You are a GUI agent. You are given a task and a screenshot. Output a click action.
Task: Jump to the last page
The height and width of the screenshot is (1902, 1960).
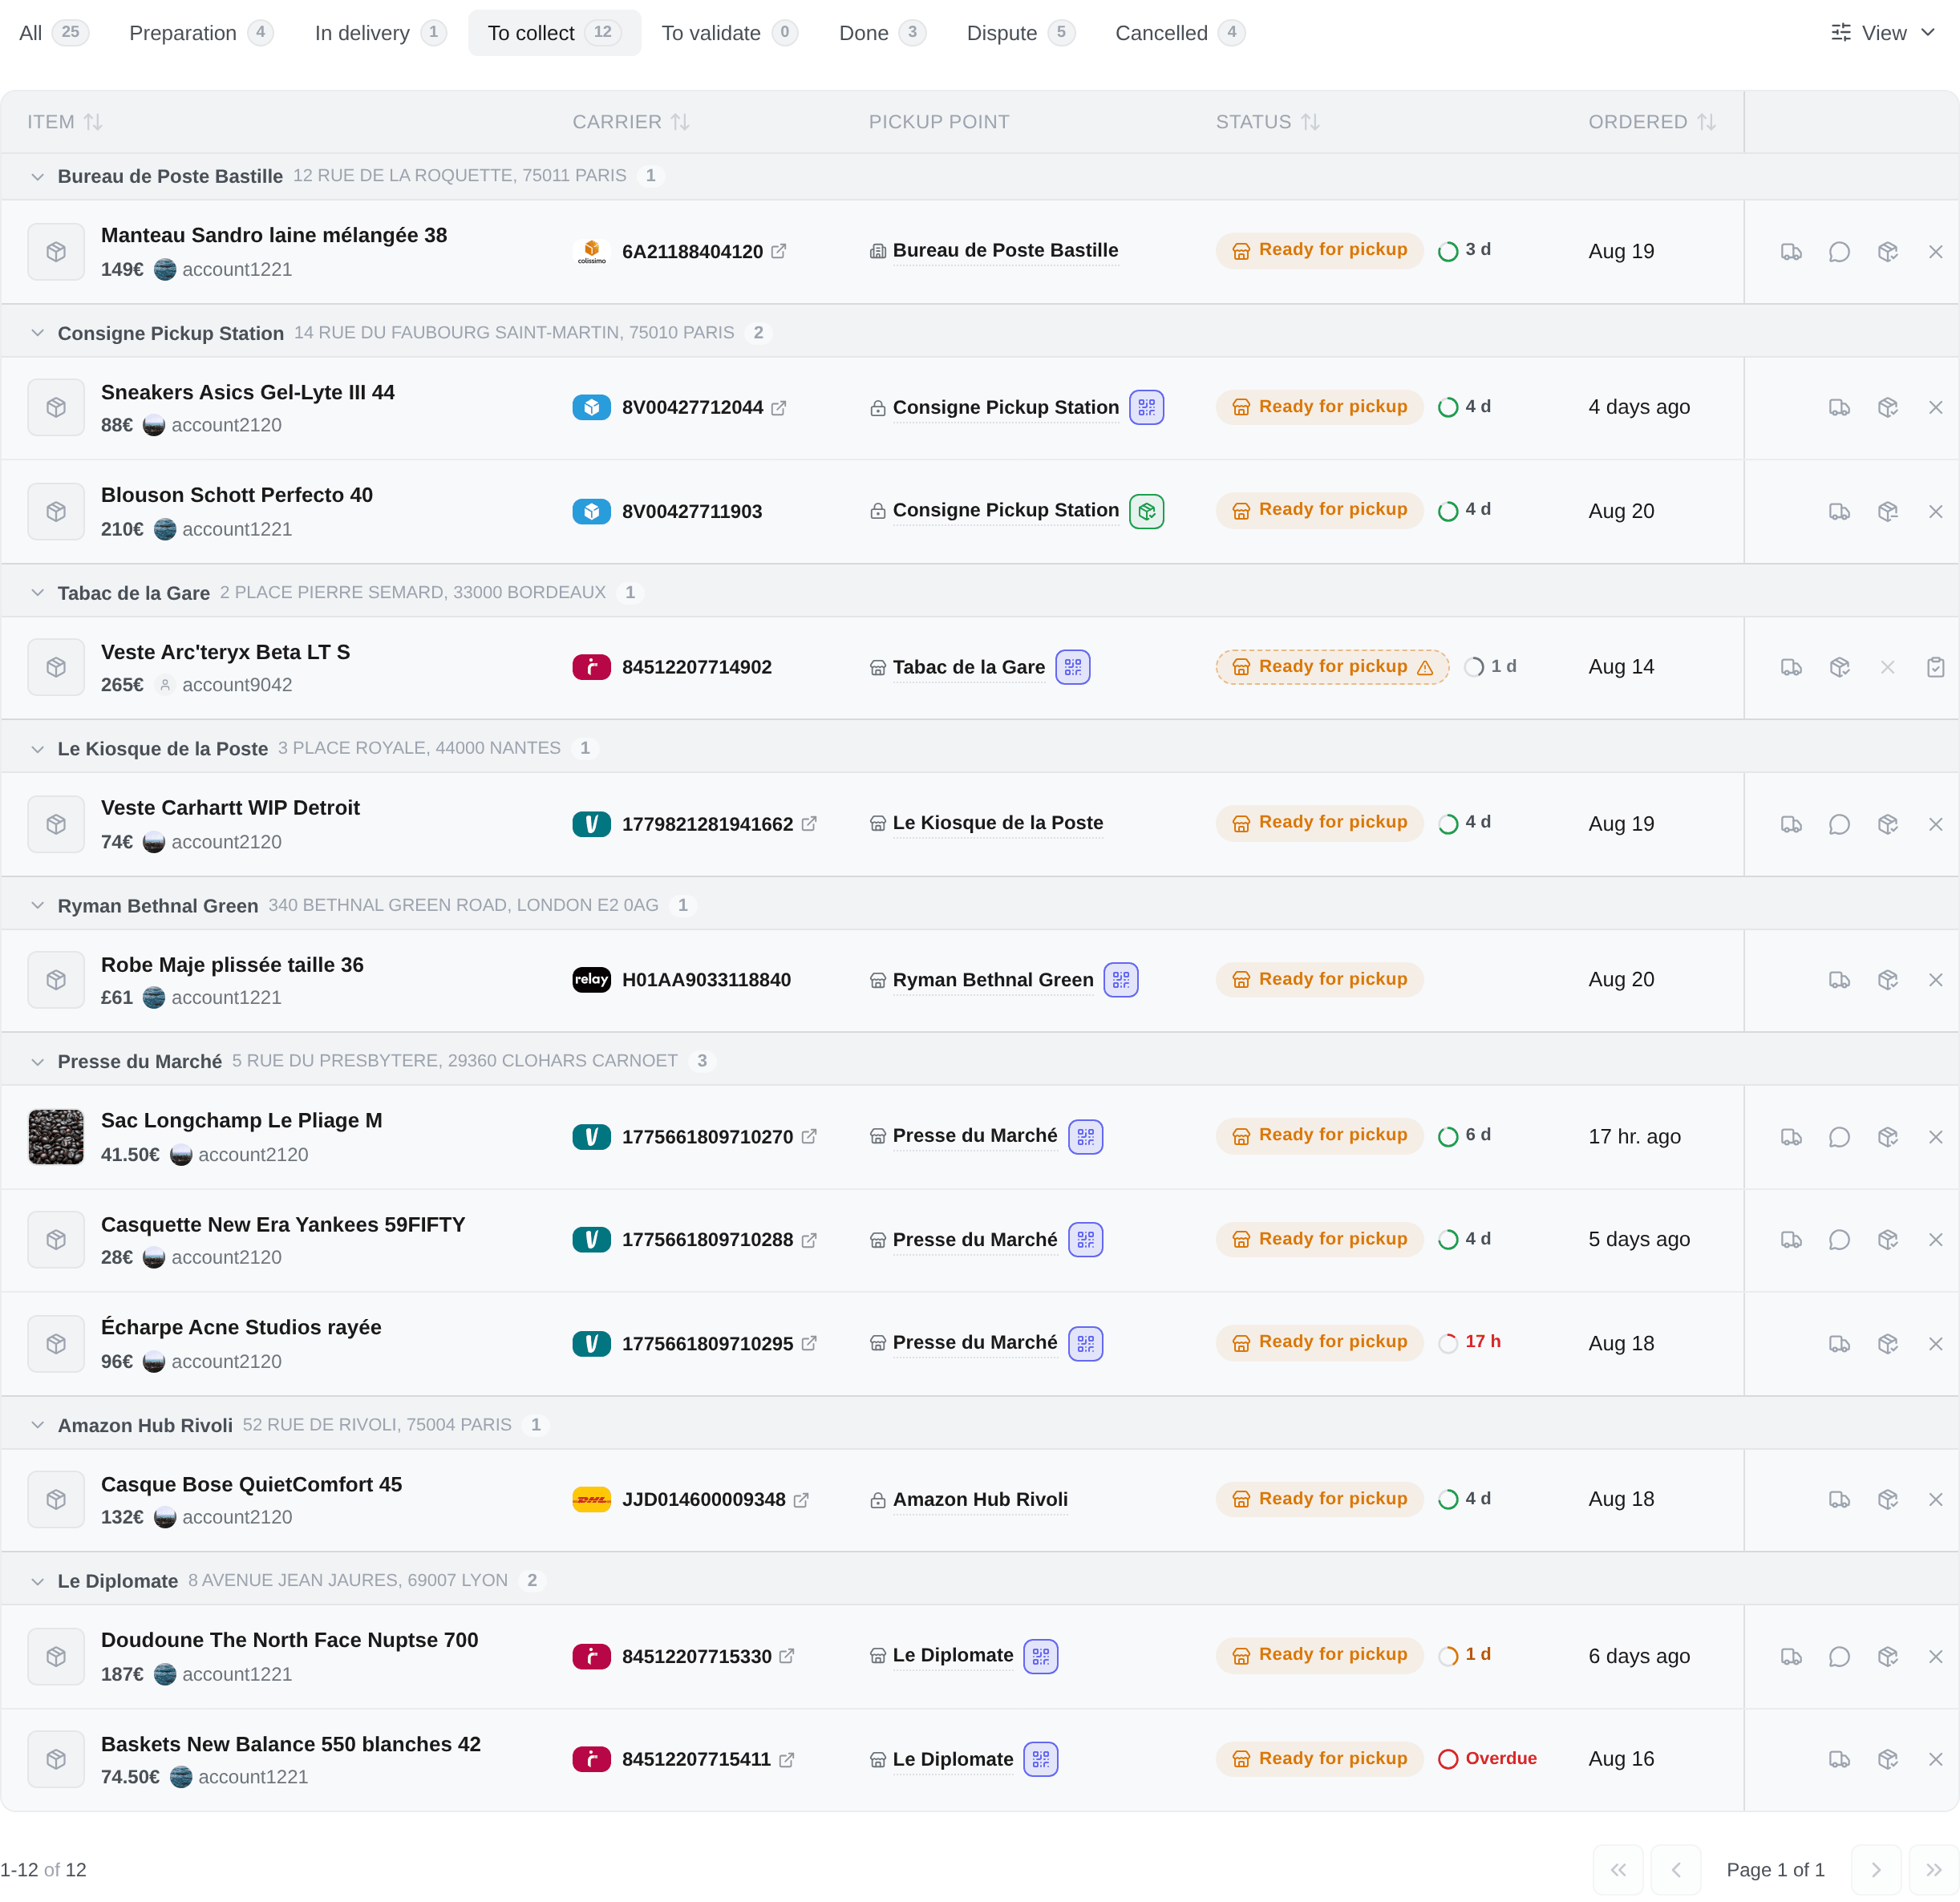(x=1934, y=1870)
